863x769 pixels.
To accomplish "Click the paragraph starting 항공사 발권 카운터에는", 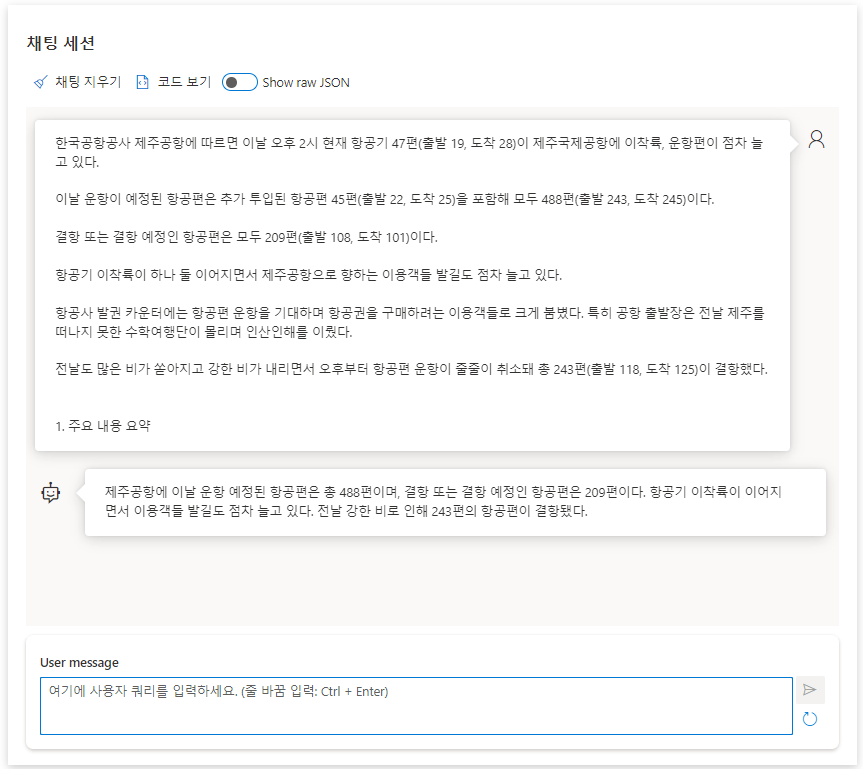I will pos(410,323).
